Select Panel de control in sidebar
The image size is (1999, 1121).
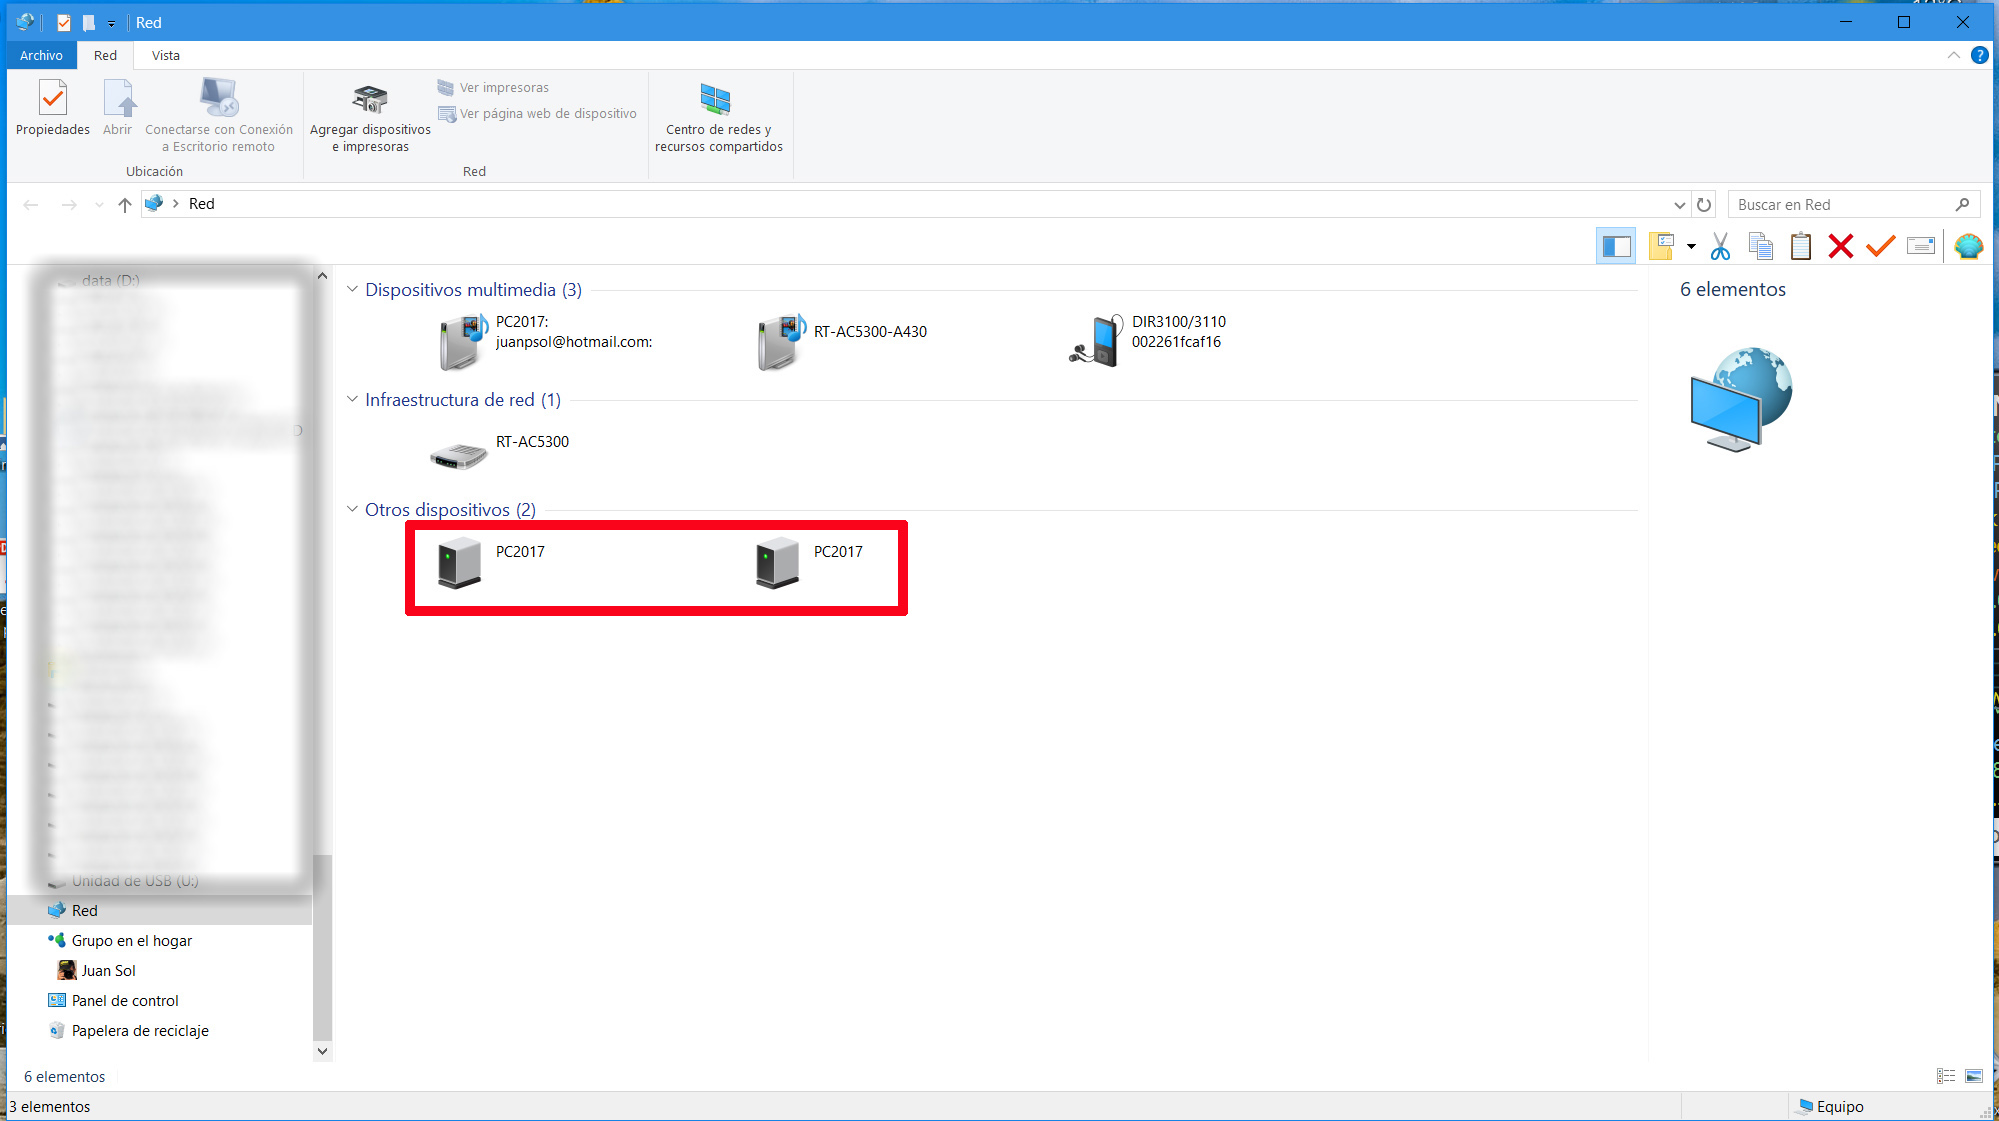tap(125, 1000)
